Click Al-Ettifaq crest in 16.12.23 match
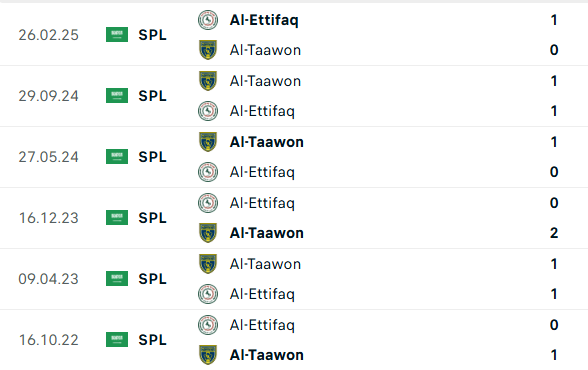Viewport: 588px width, 370px height. pos(208,203)
